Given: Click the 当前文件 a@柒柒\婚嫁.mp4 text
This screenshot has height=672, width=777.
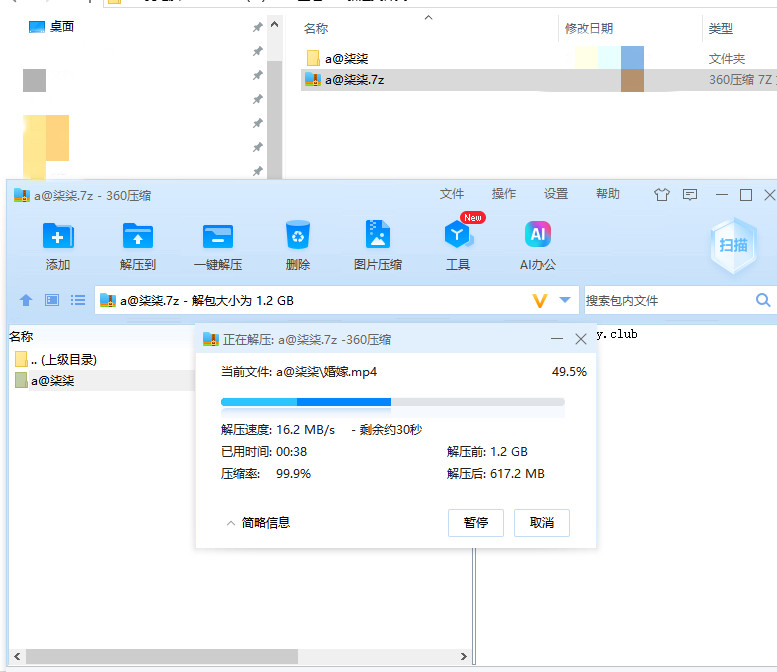Looking at the screenshot, I should pyautogui.click(x=299, y=372).
